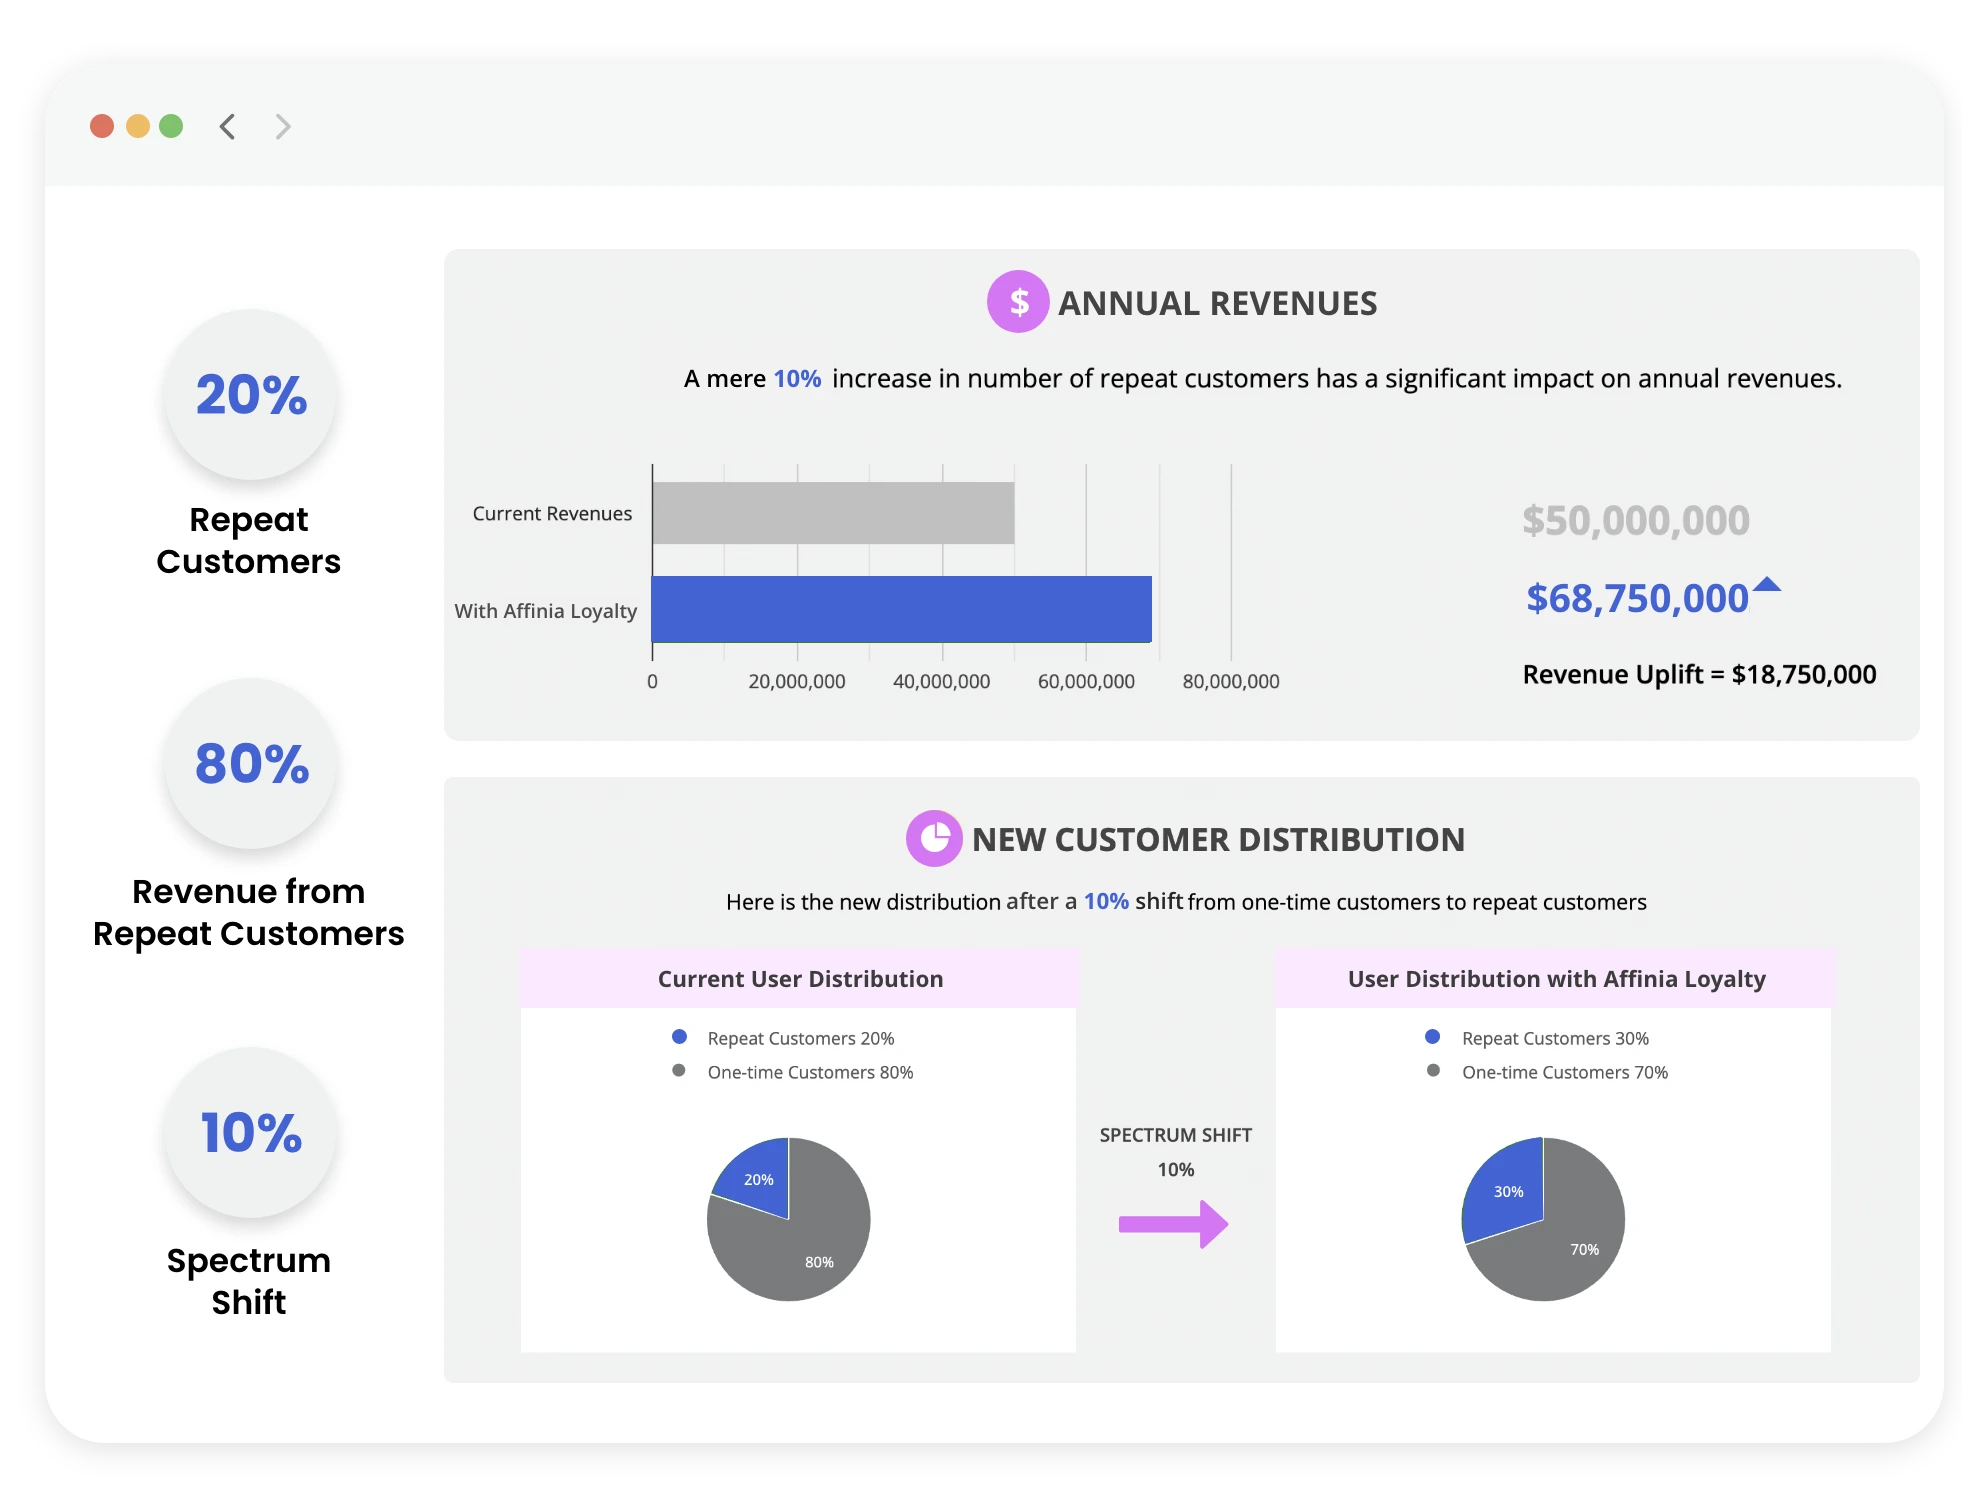The width and height of the screenshot is (1962, 1506).
Task: Click the purple spectrum shift arrow
Action: point(1173,1224)
